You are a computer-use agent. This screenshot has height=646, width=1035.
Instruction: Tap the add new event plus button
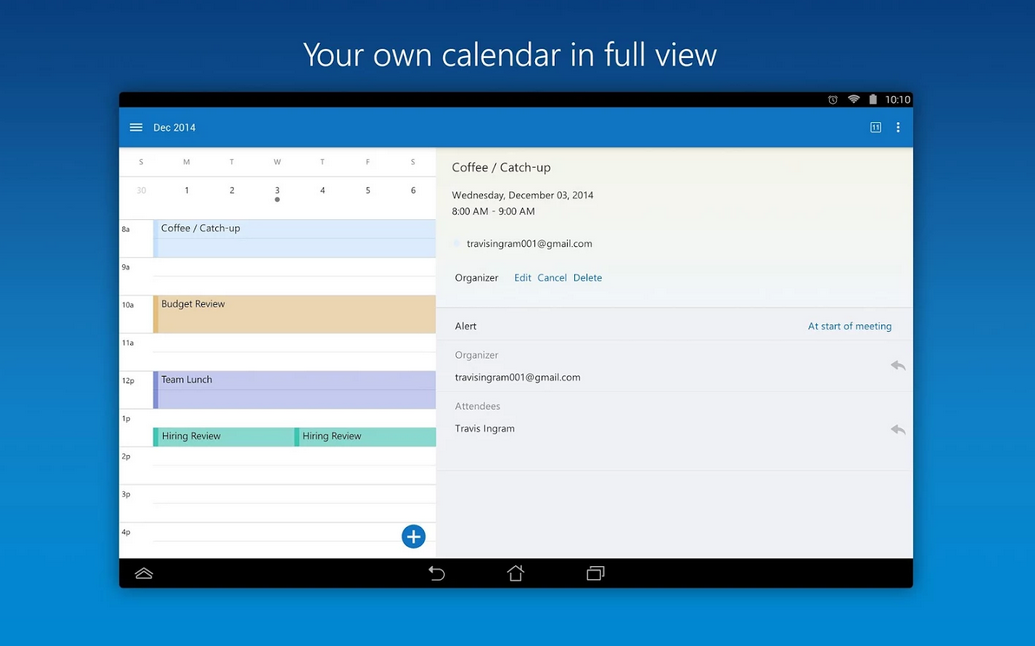413,536
